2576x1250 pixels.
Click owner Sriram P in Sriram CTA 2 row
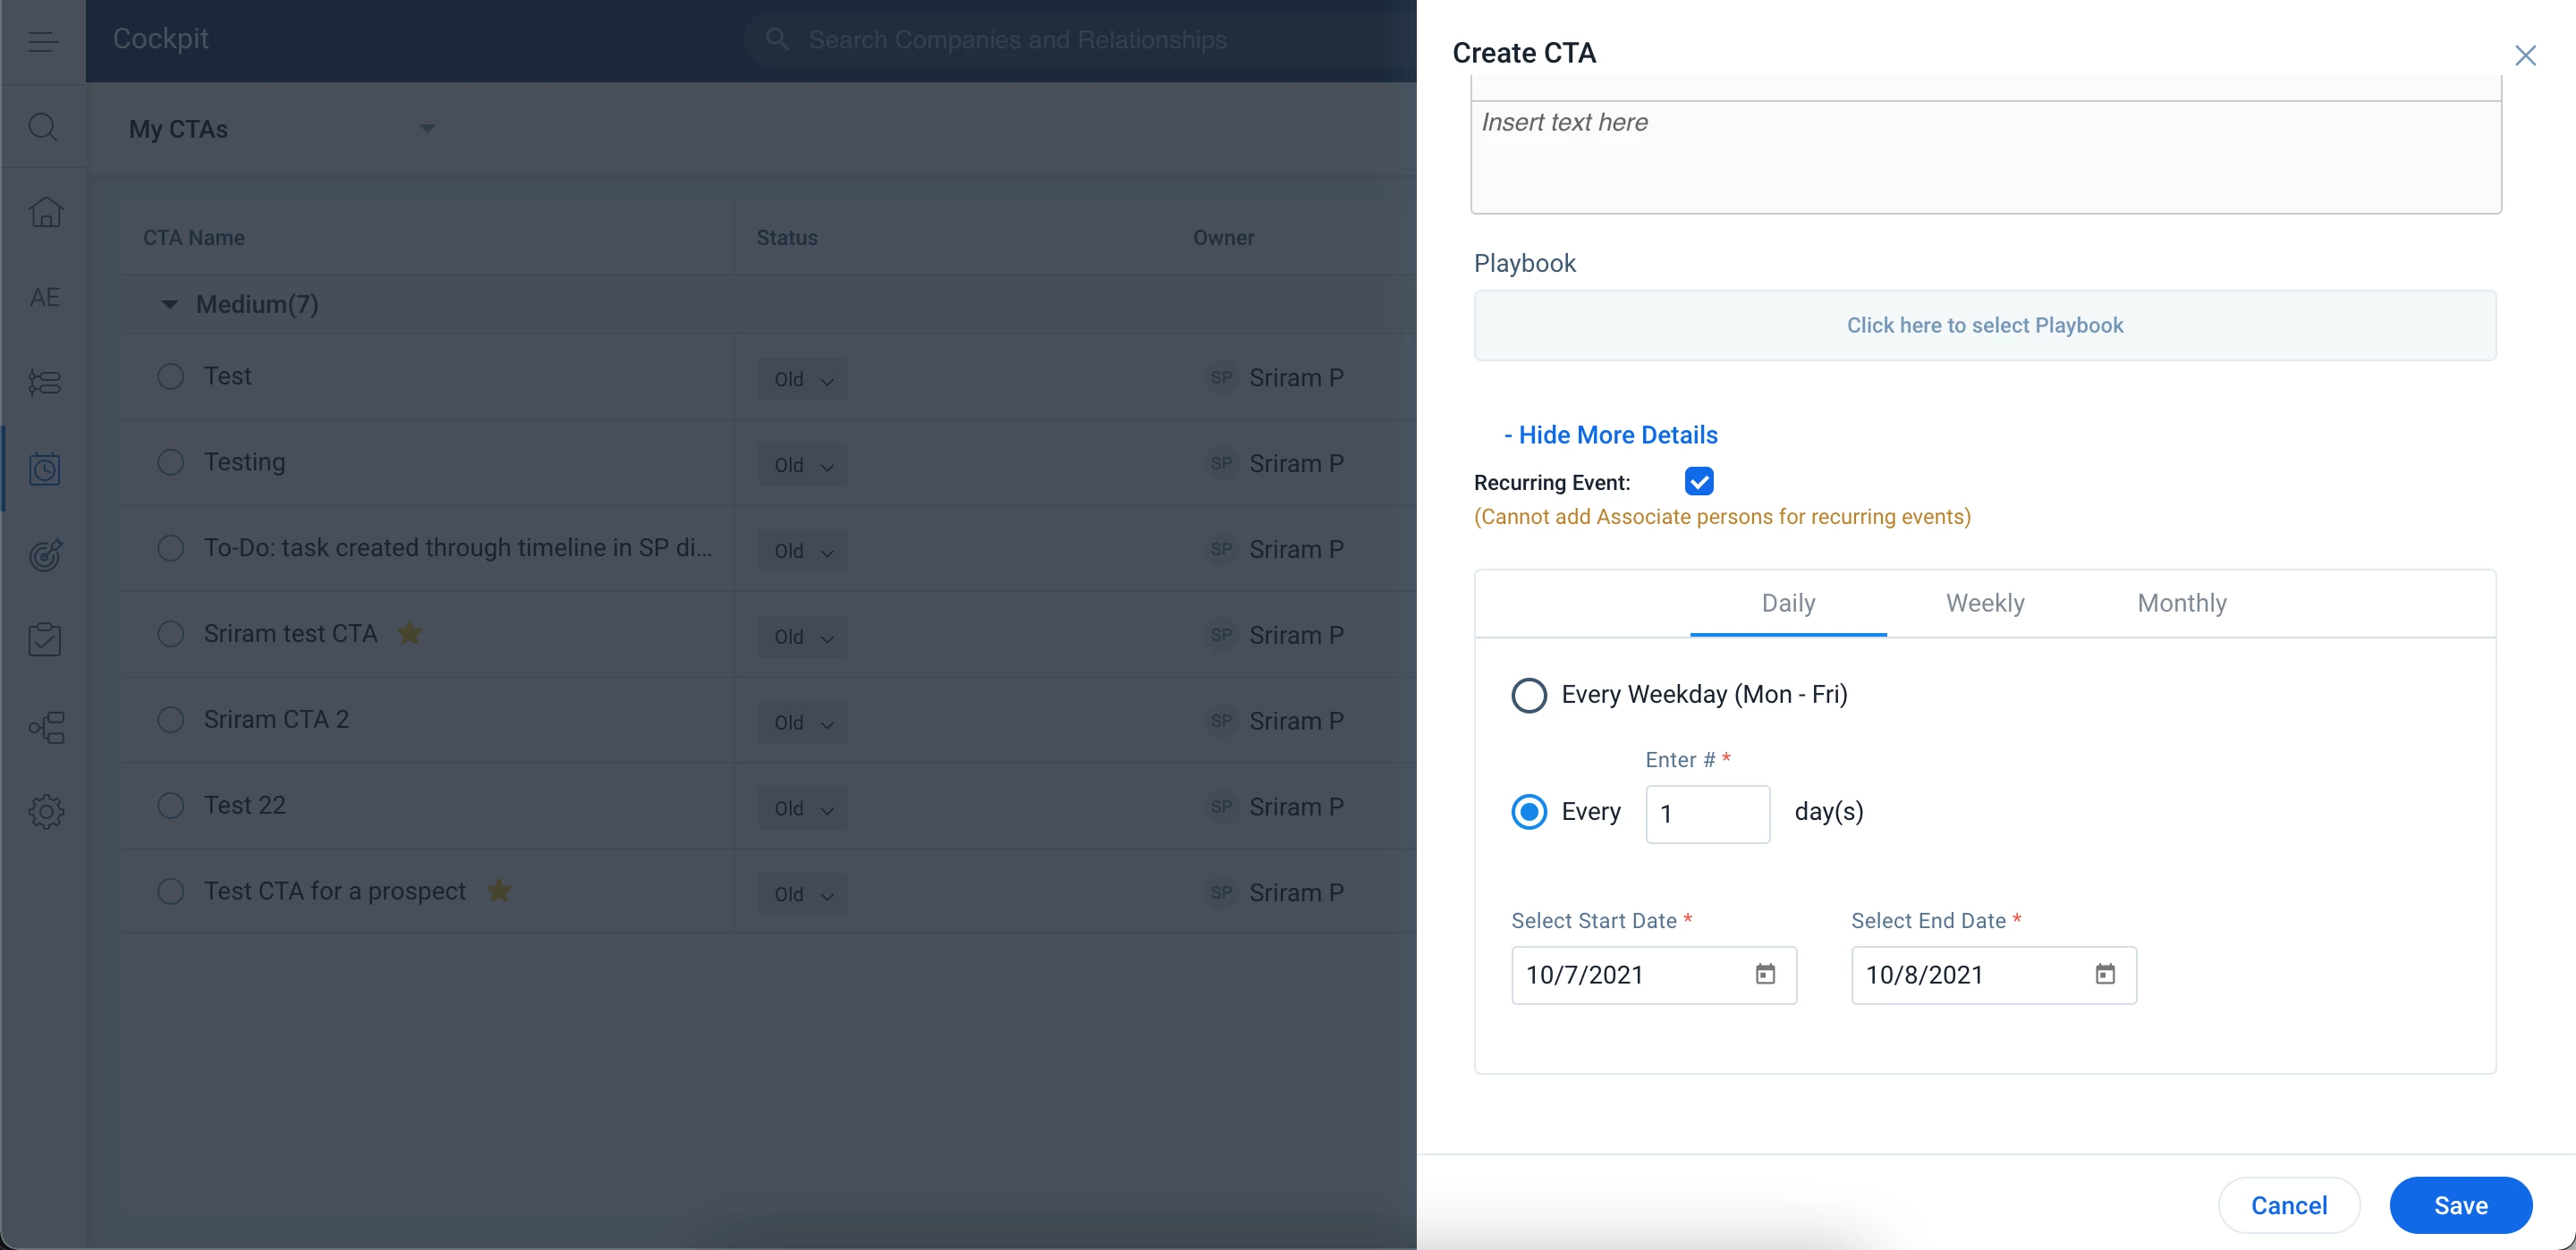pyautogui.click(x=1296, y=721)
